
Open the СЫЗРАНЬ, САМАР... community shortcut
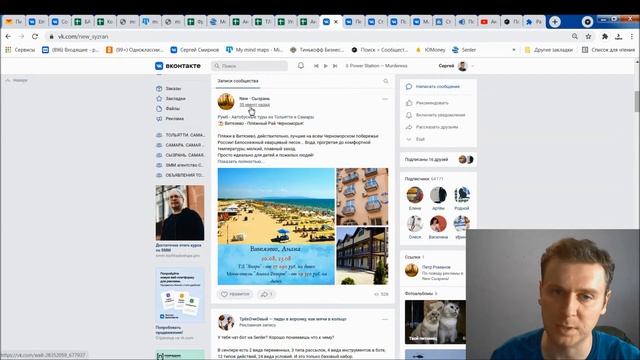click(180, 155)
